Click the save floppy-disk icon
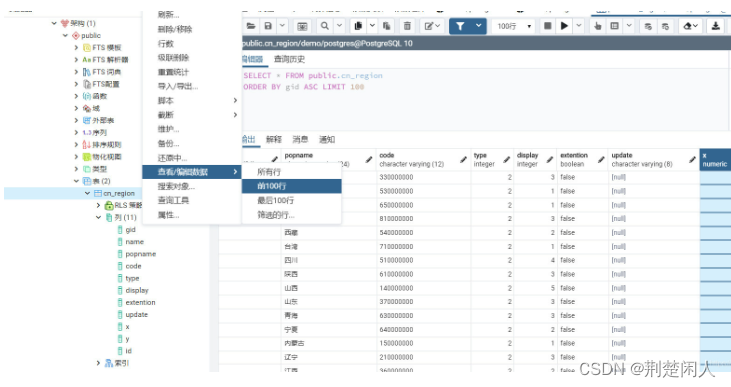This screenshot has height=387, width=731. pyautogui.click(x=268, y=26)
